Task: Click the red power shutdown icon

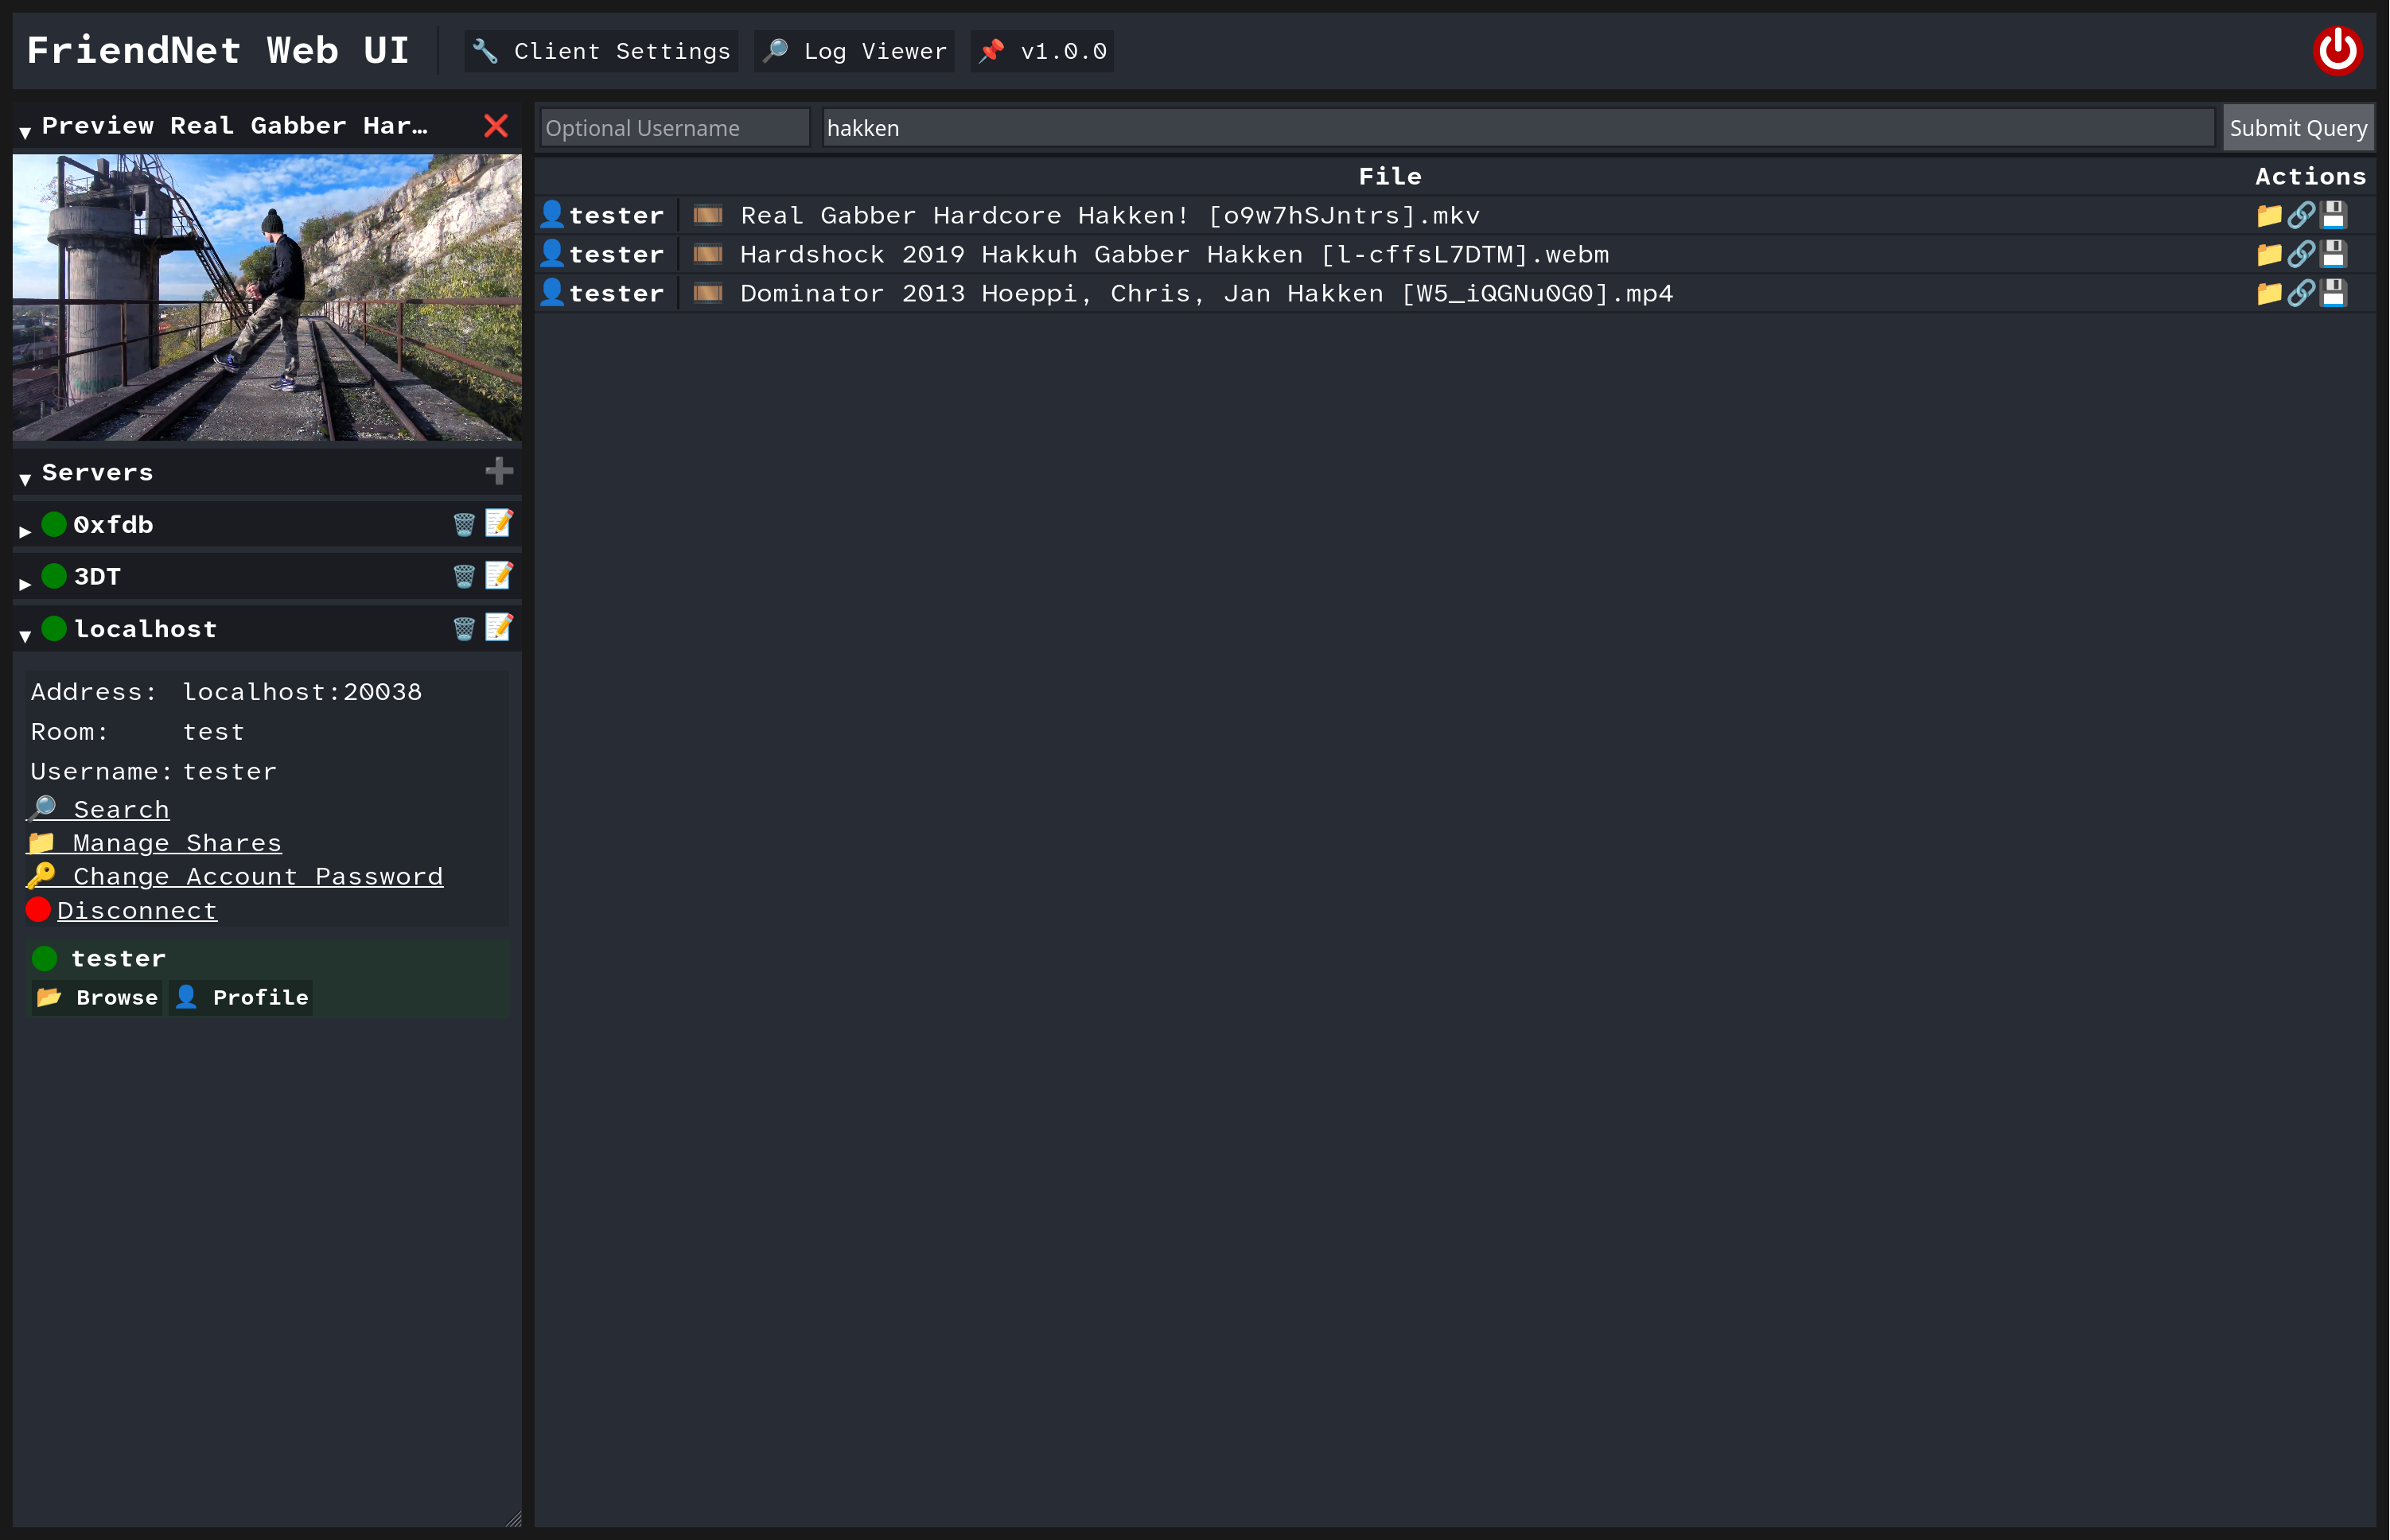Action: pos(2337,50)
